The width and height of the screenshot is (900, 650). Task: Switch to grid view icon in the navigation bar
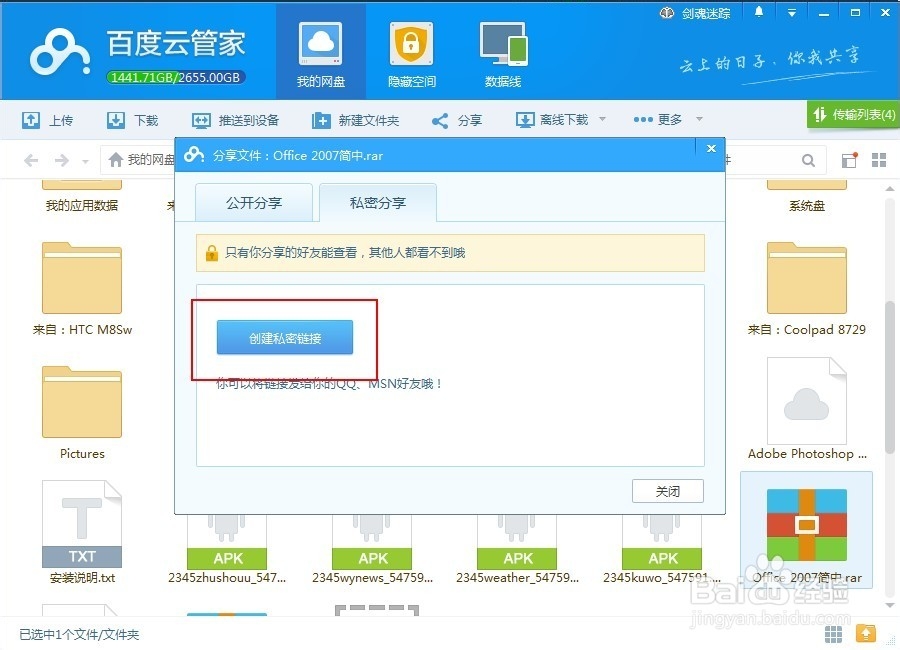click(879, 160)
